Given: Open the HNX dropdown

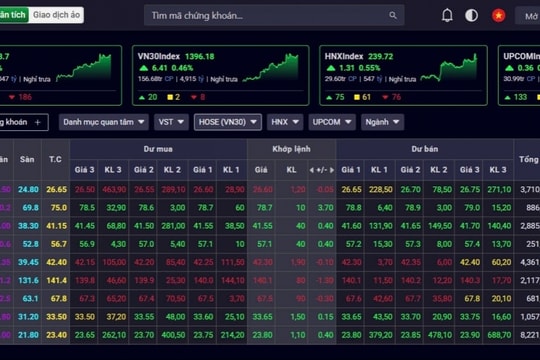Looking at the screenshot, I should click(285, 122).
